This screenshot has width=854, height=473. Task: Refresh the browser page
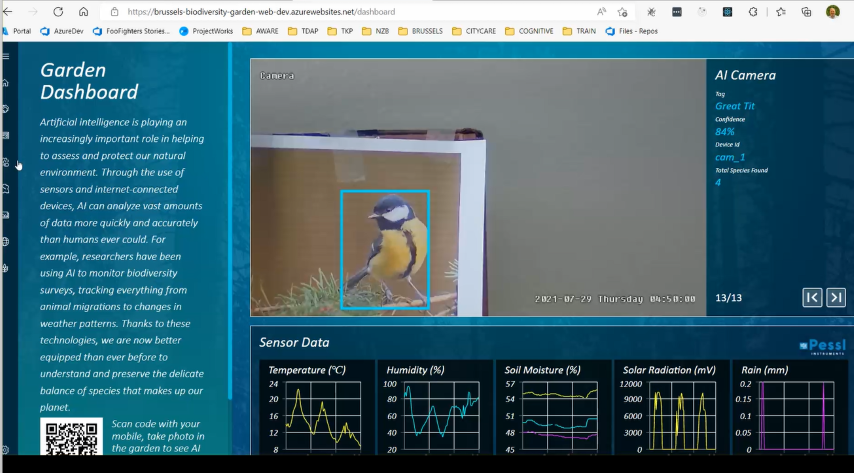click(x=58, y=12)
